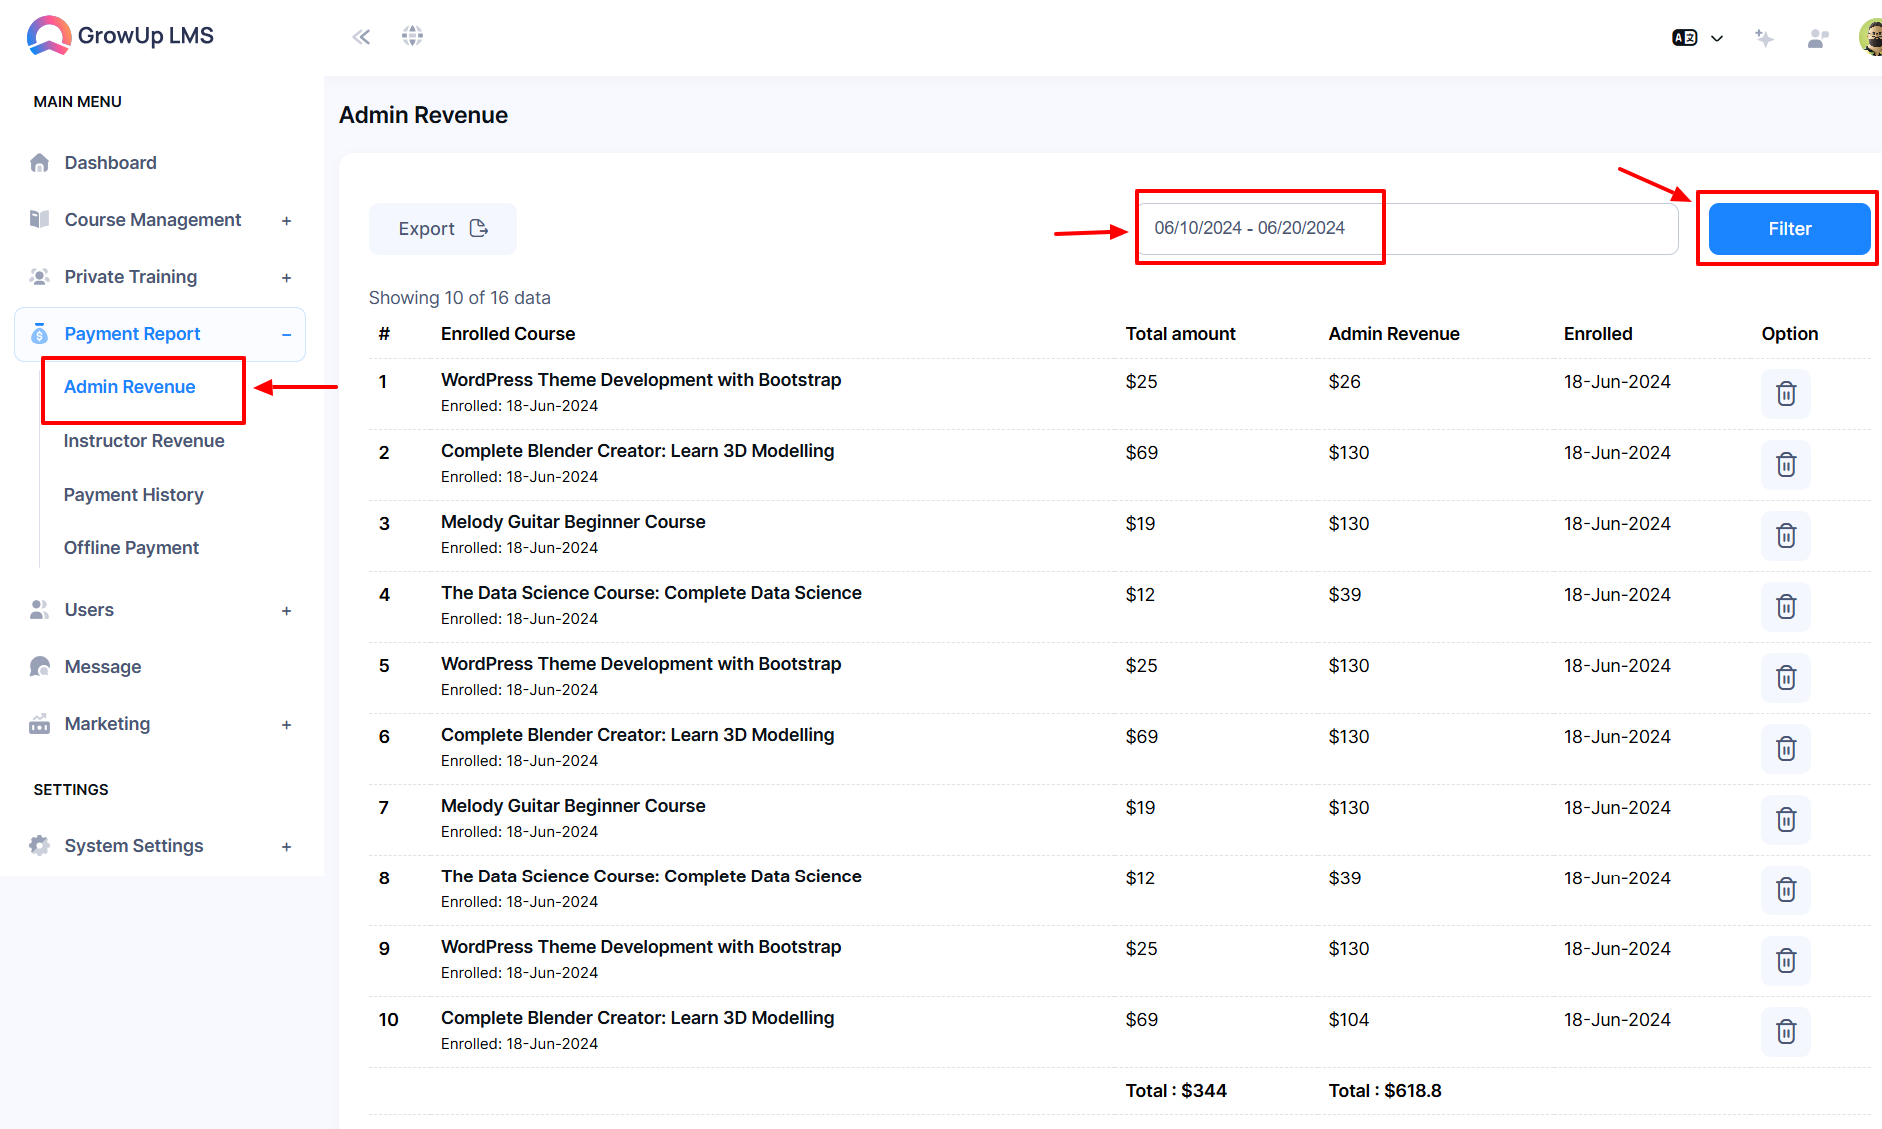The height and width of the screenshot is (1129, 1882).
Task: Click the sparkle AI icon in header
Action: [x=1764, y=38]
